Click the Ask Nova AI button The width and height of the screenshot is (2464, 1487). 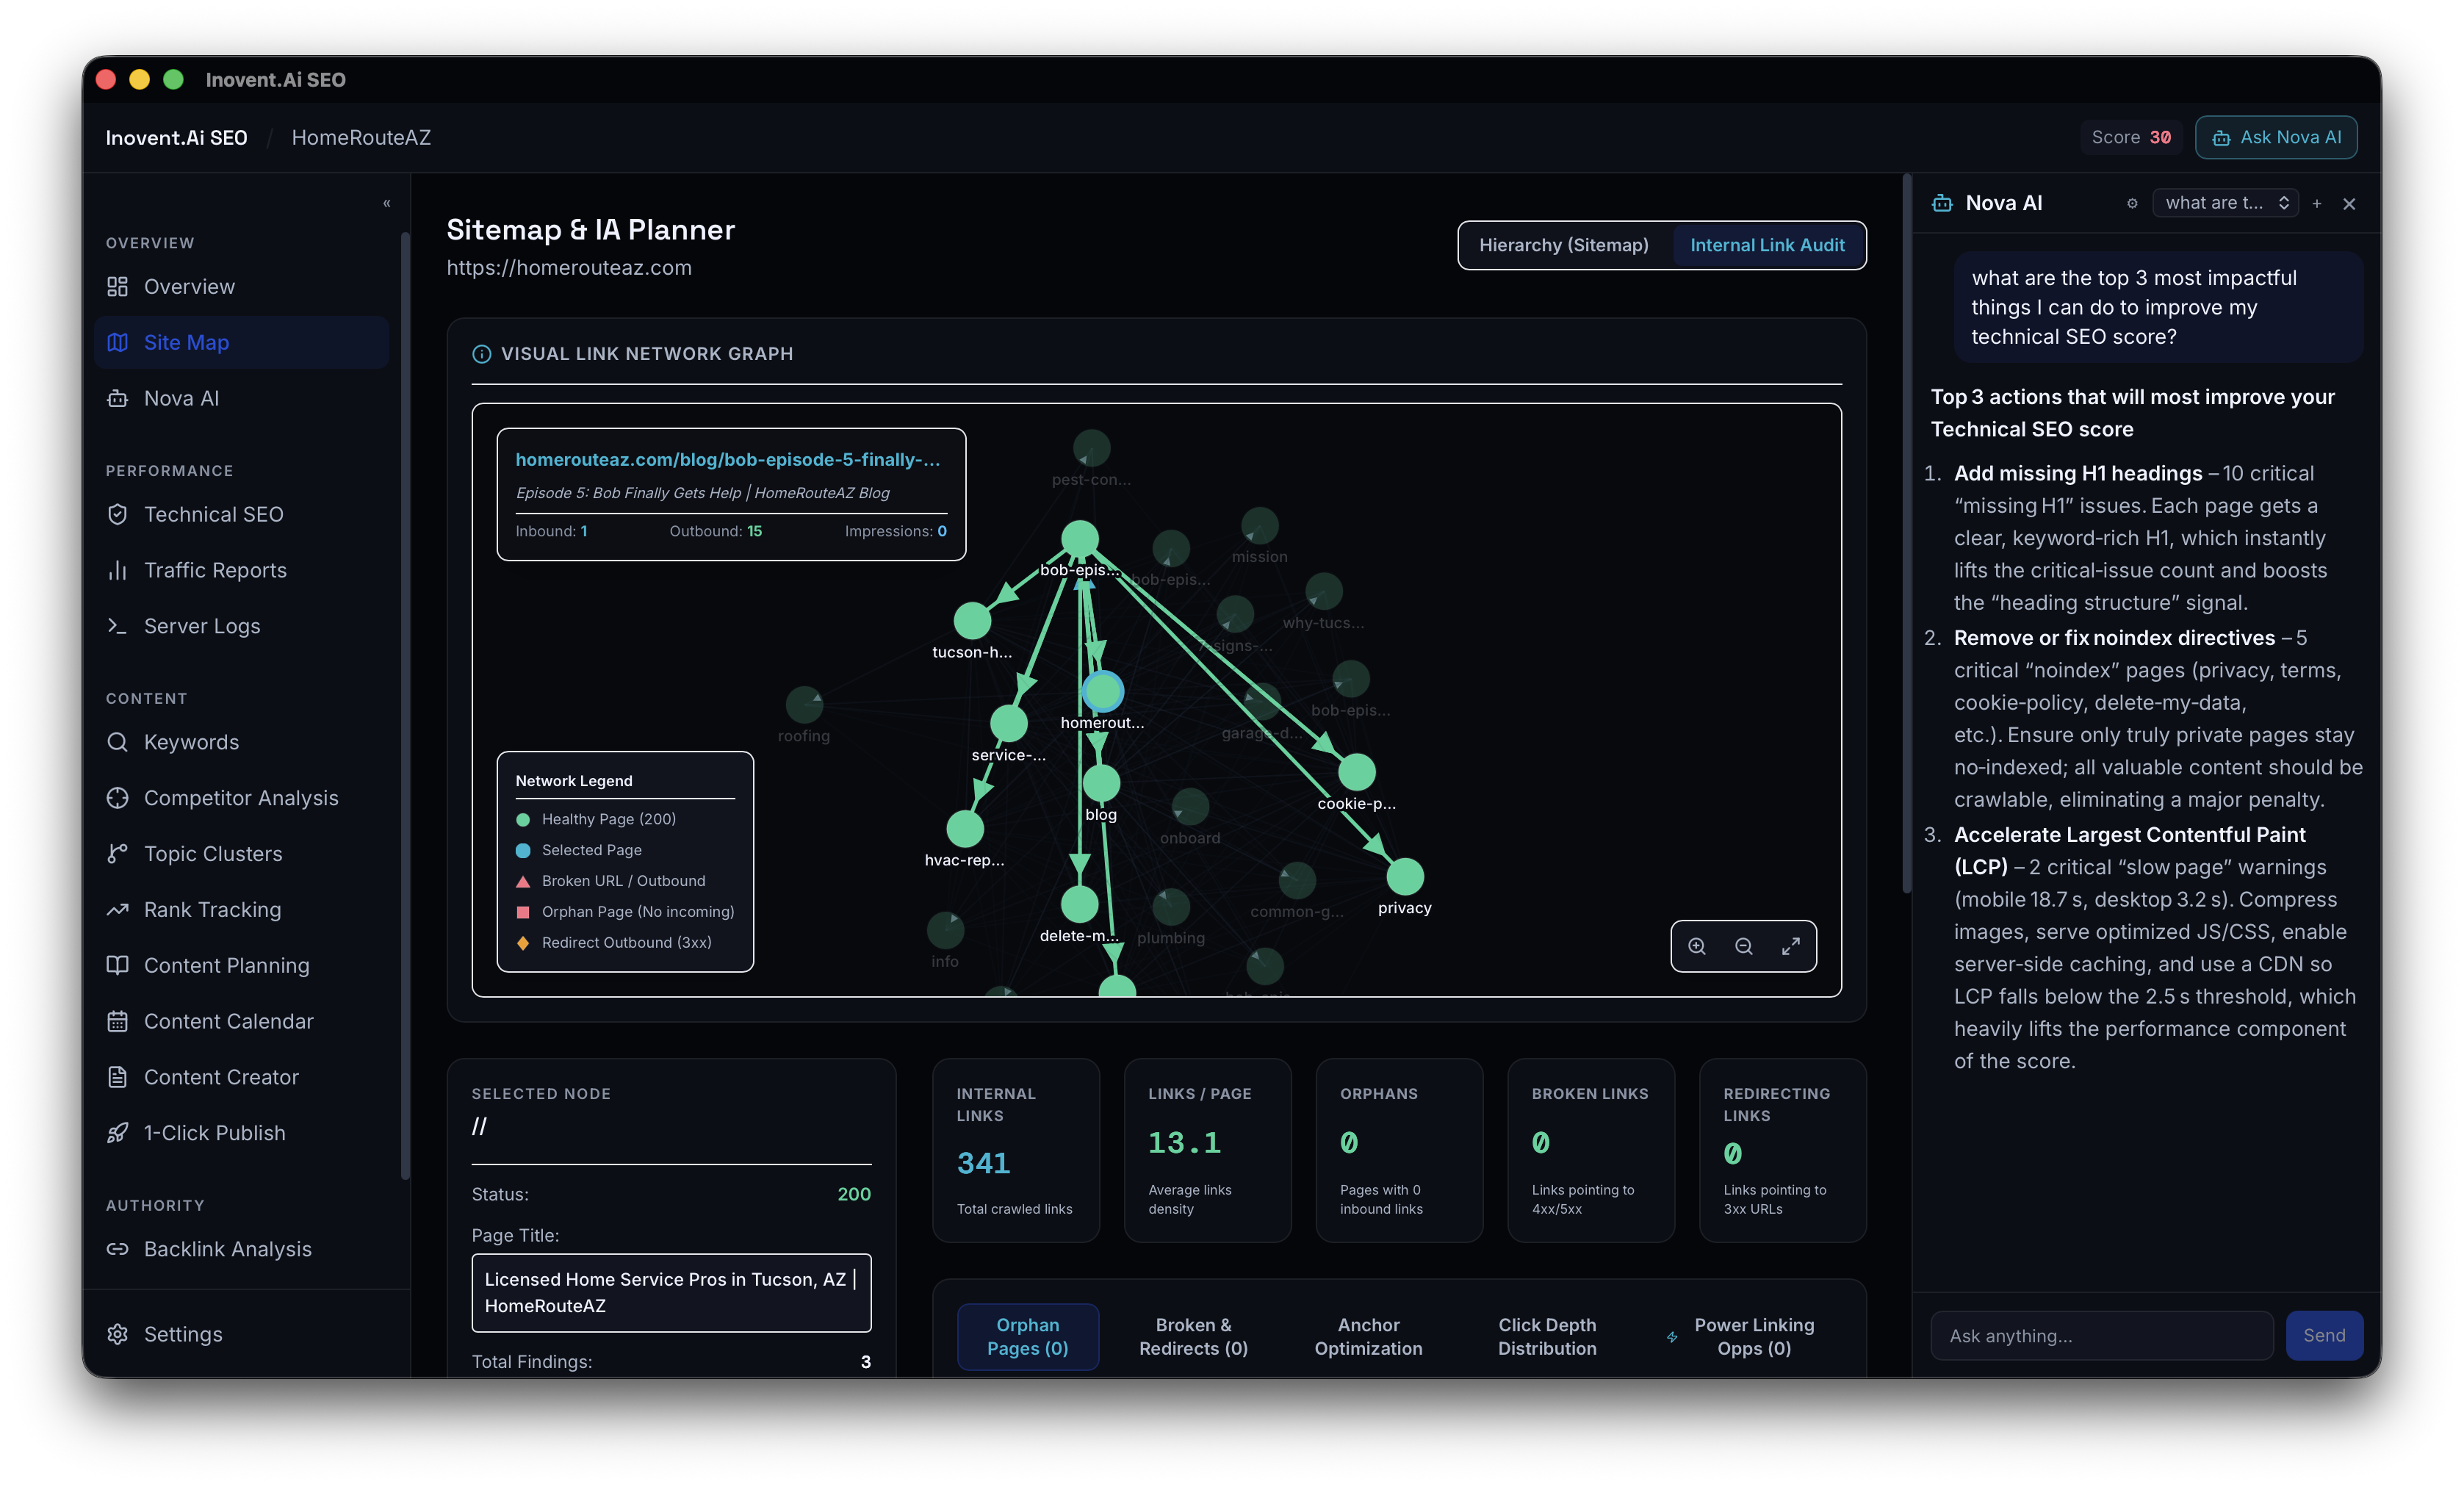point(2276,137)
